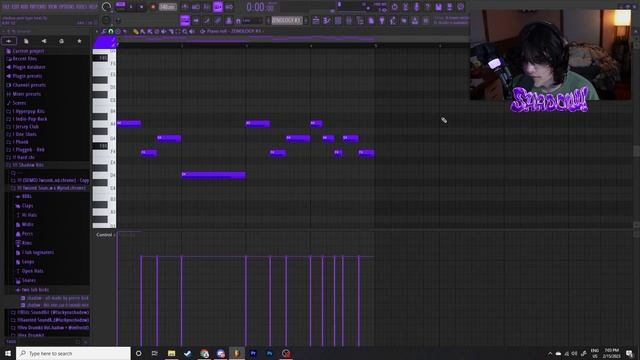The height and width of the screenshot is (360, 640).
Task: Open the piano roll stamp chord tool
Action: 118,31
